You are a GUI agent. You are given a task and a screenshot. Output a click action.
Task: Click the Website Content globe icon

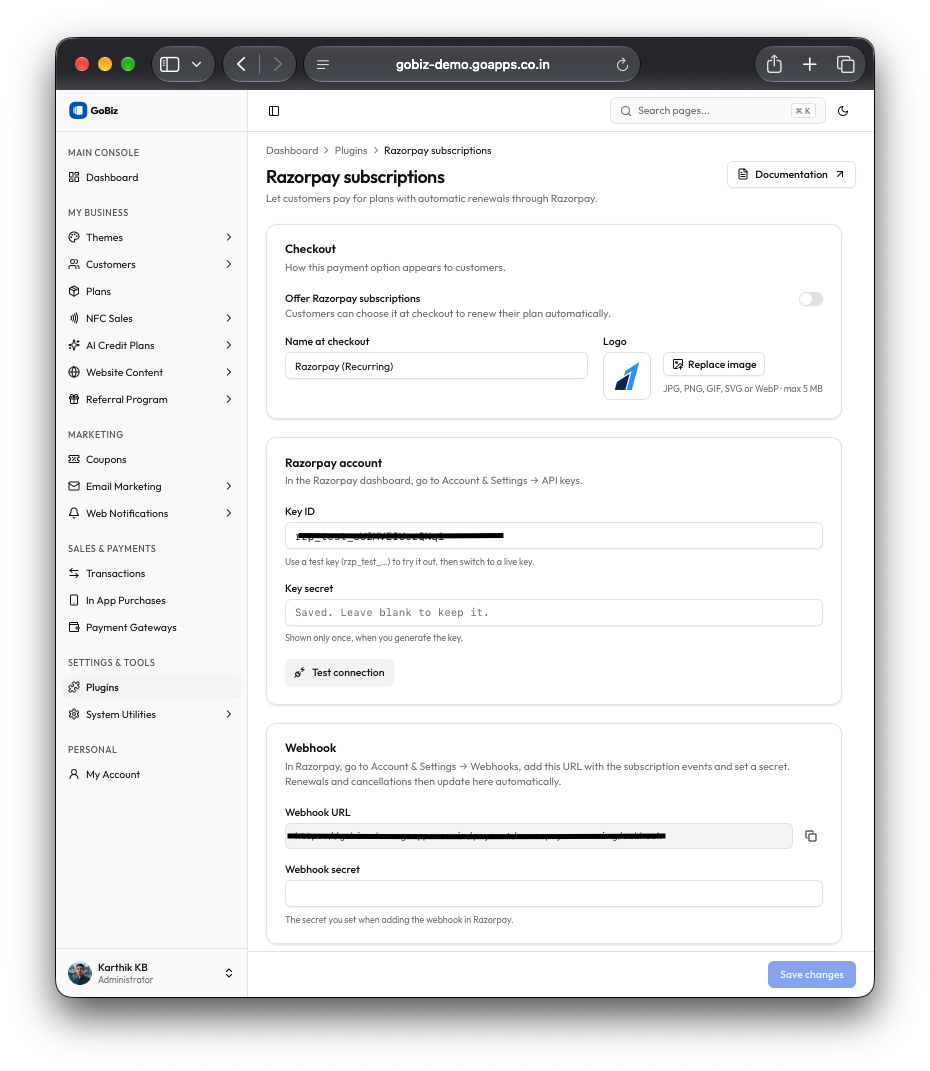click(74, 372)
